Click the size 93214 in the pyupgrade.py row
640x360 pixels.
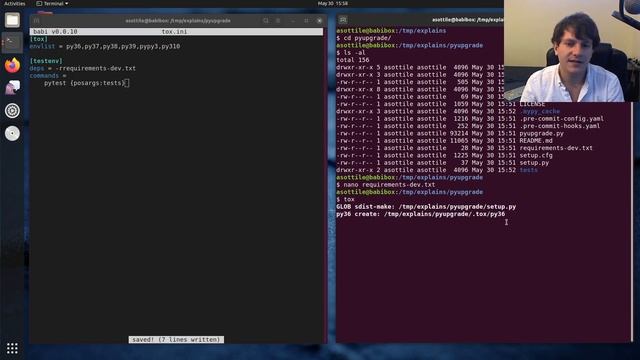(459, 133)
